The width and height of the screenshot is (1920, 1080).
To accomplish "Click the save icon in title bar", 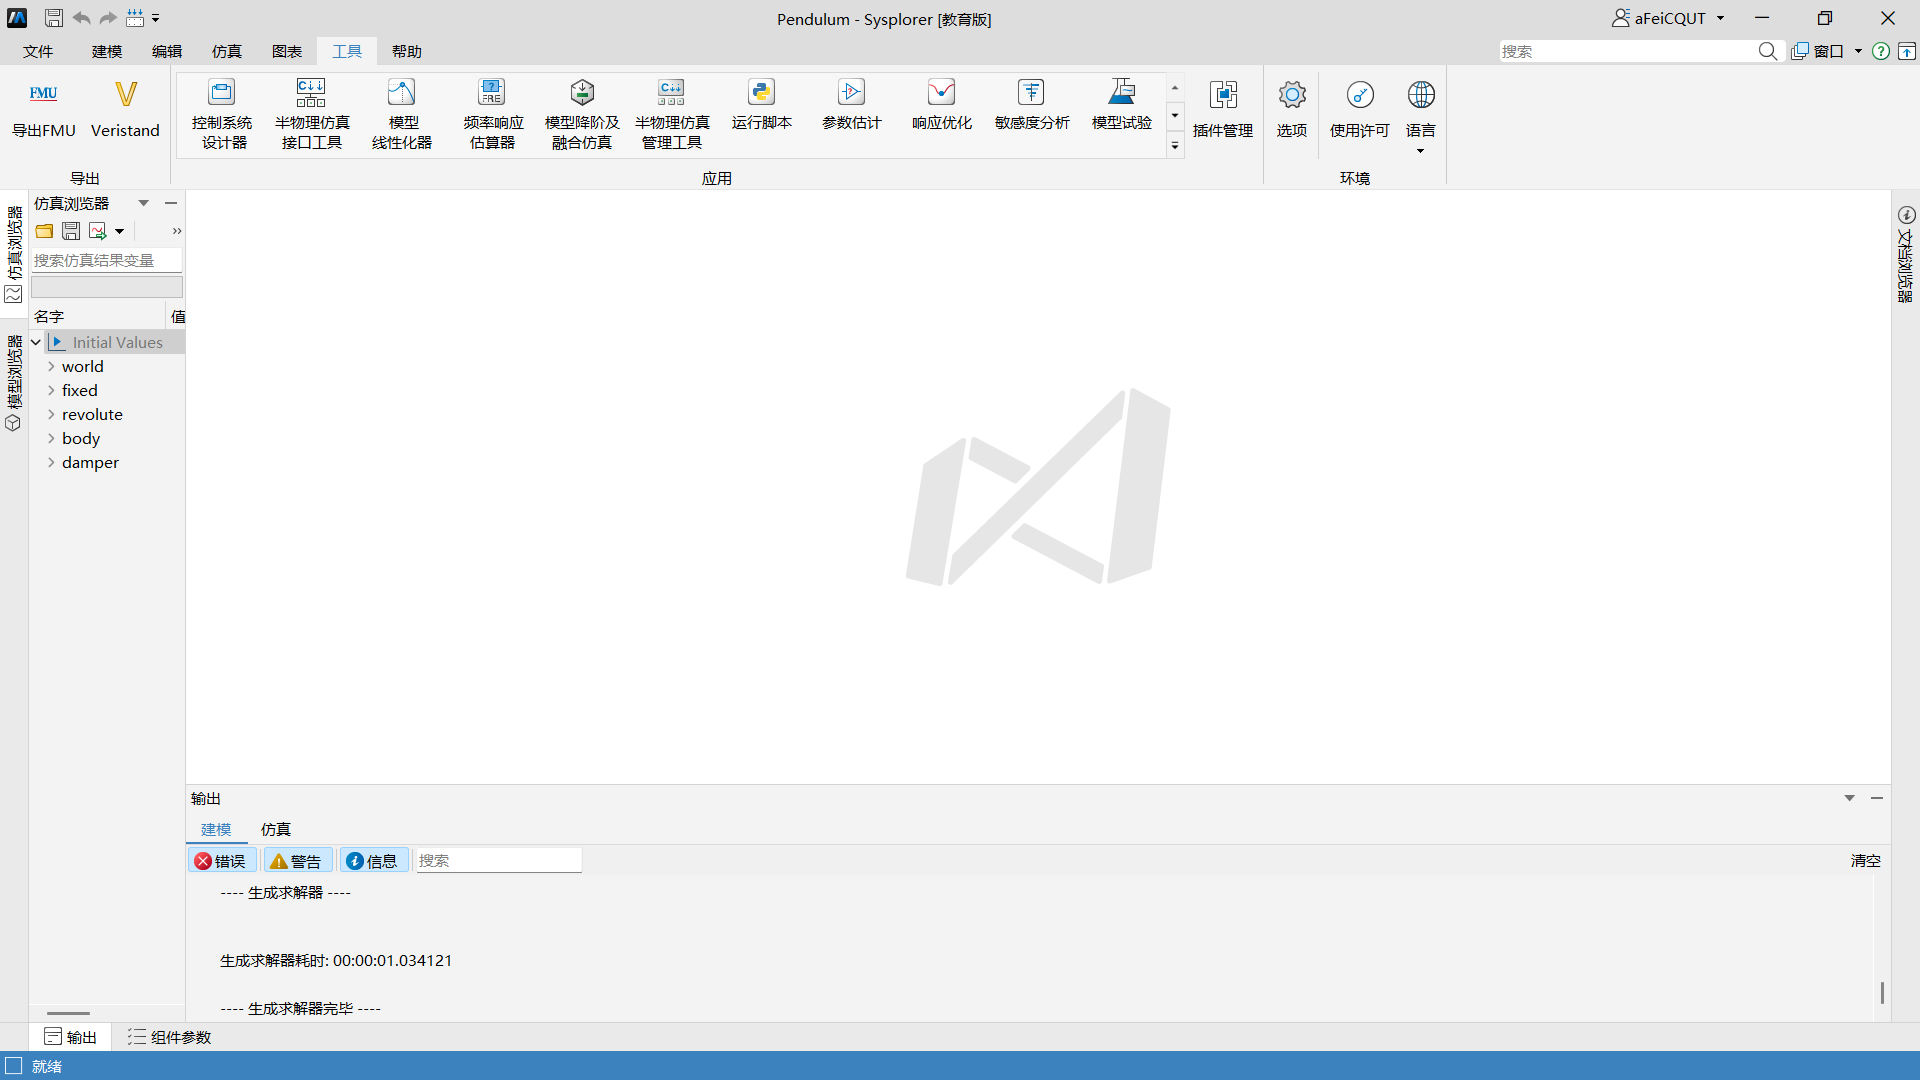I will point(54,18).
